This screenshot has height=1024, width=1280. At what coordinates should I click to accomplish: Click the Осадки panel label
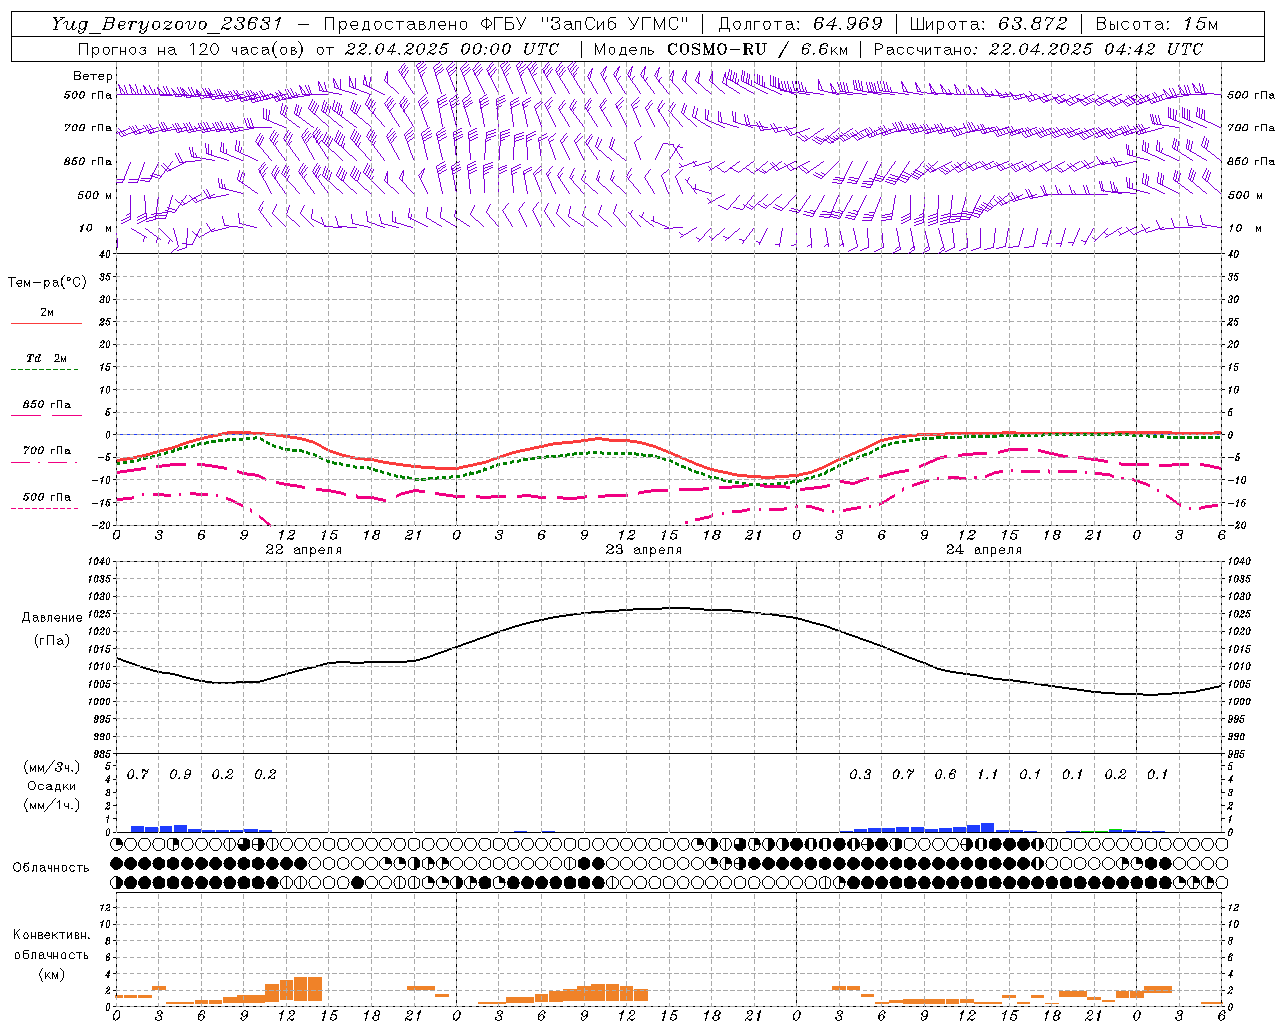(52, 786)
